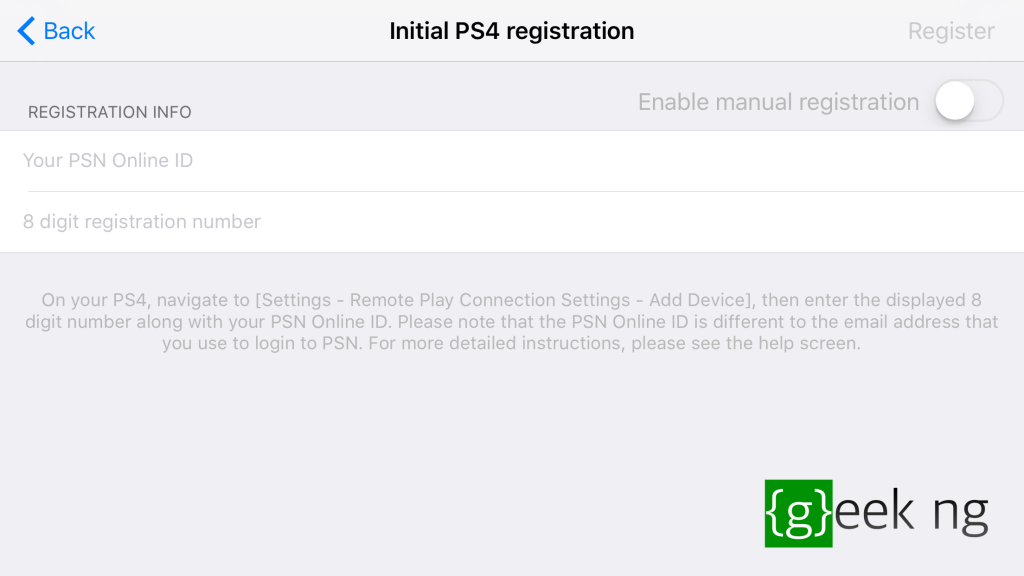Click the Enable manual registration label
Viewport: 1024px width, 576px height.
778,102
